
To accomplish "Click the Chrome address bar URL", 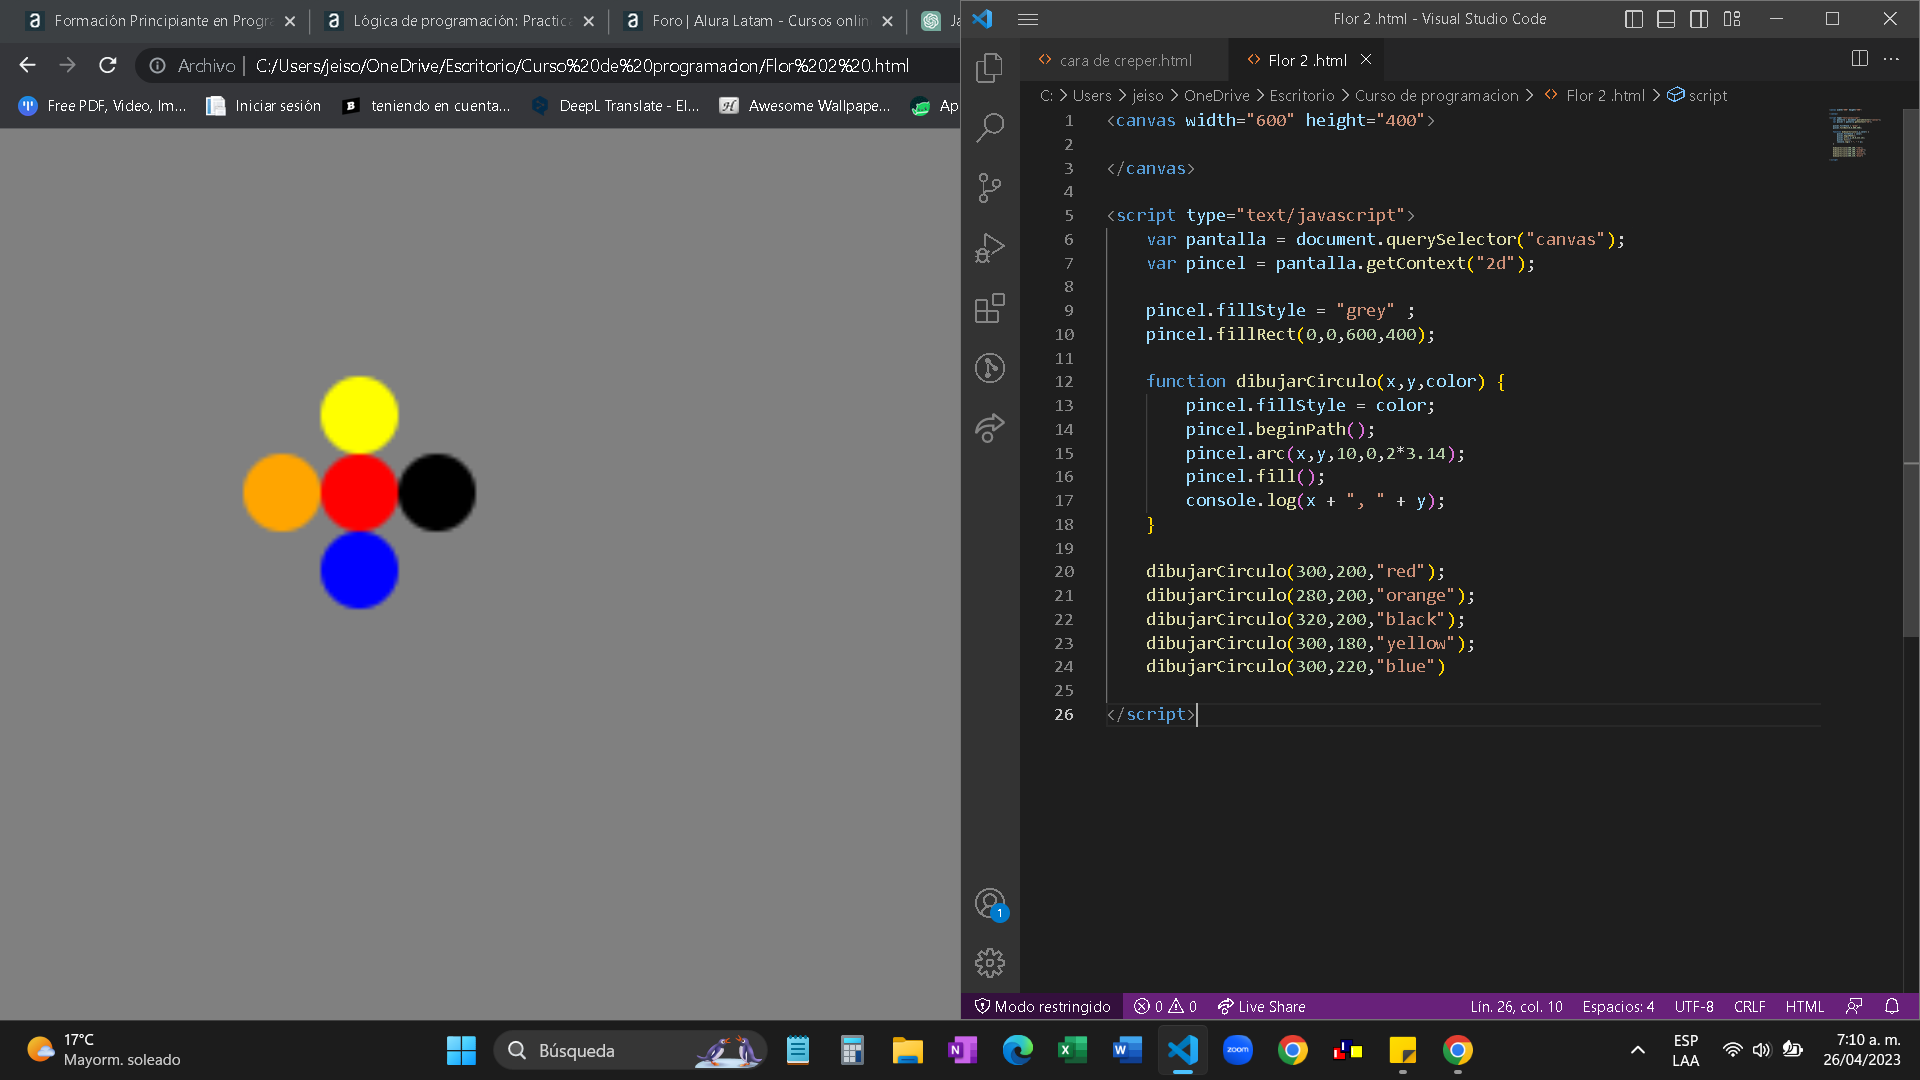I will point(582,66).
